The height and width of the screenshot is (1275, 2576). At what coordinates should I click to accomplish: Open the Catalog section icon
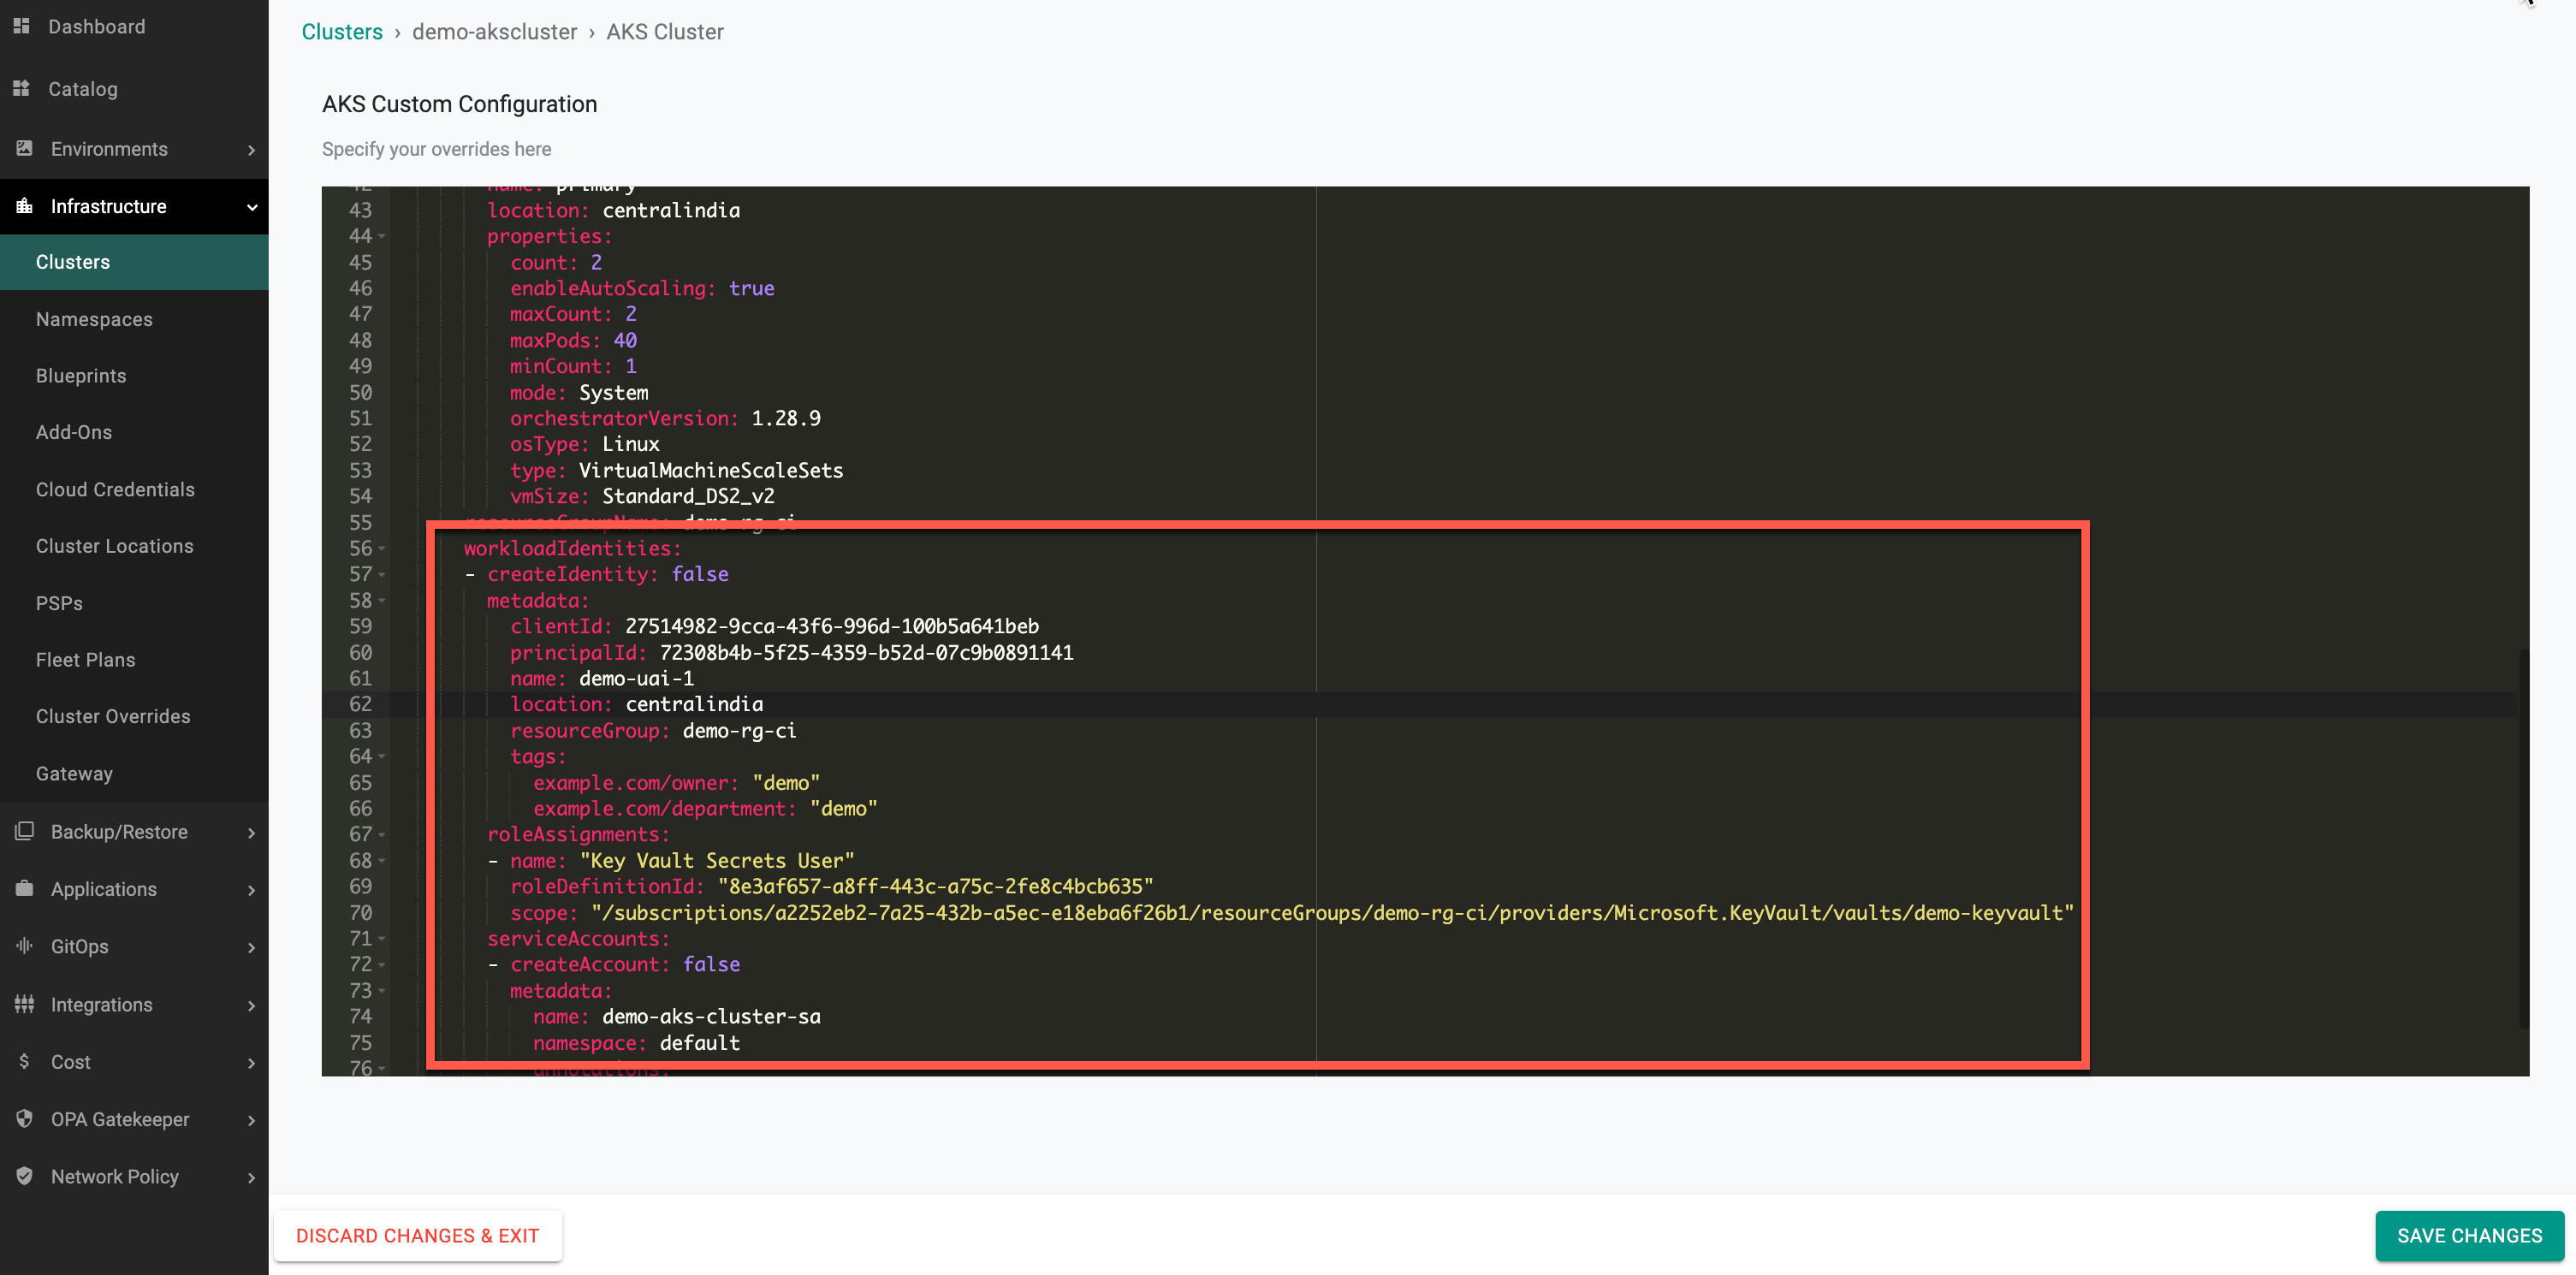[x=25, y=89]
